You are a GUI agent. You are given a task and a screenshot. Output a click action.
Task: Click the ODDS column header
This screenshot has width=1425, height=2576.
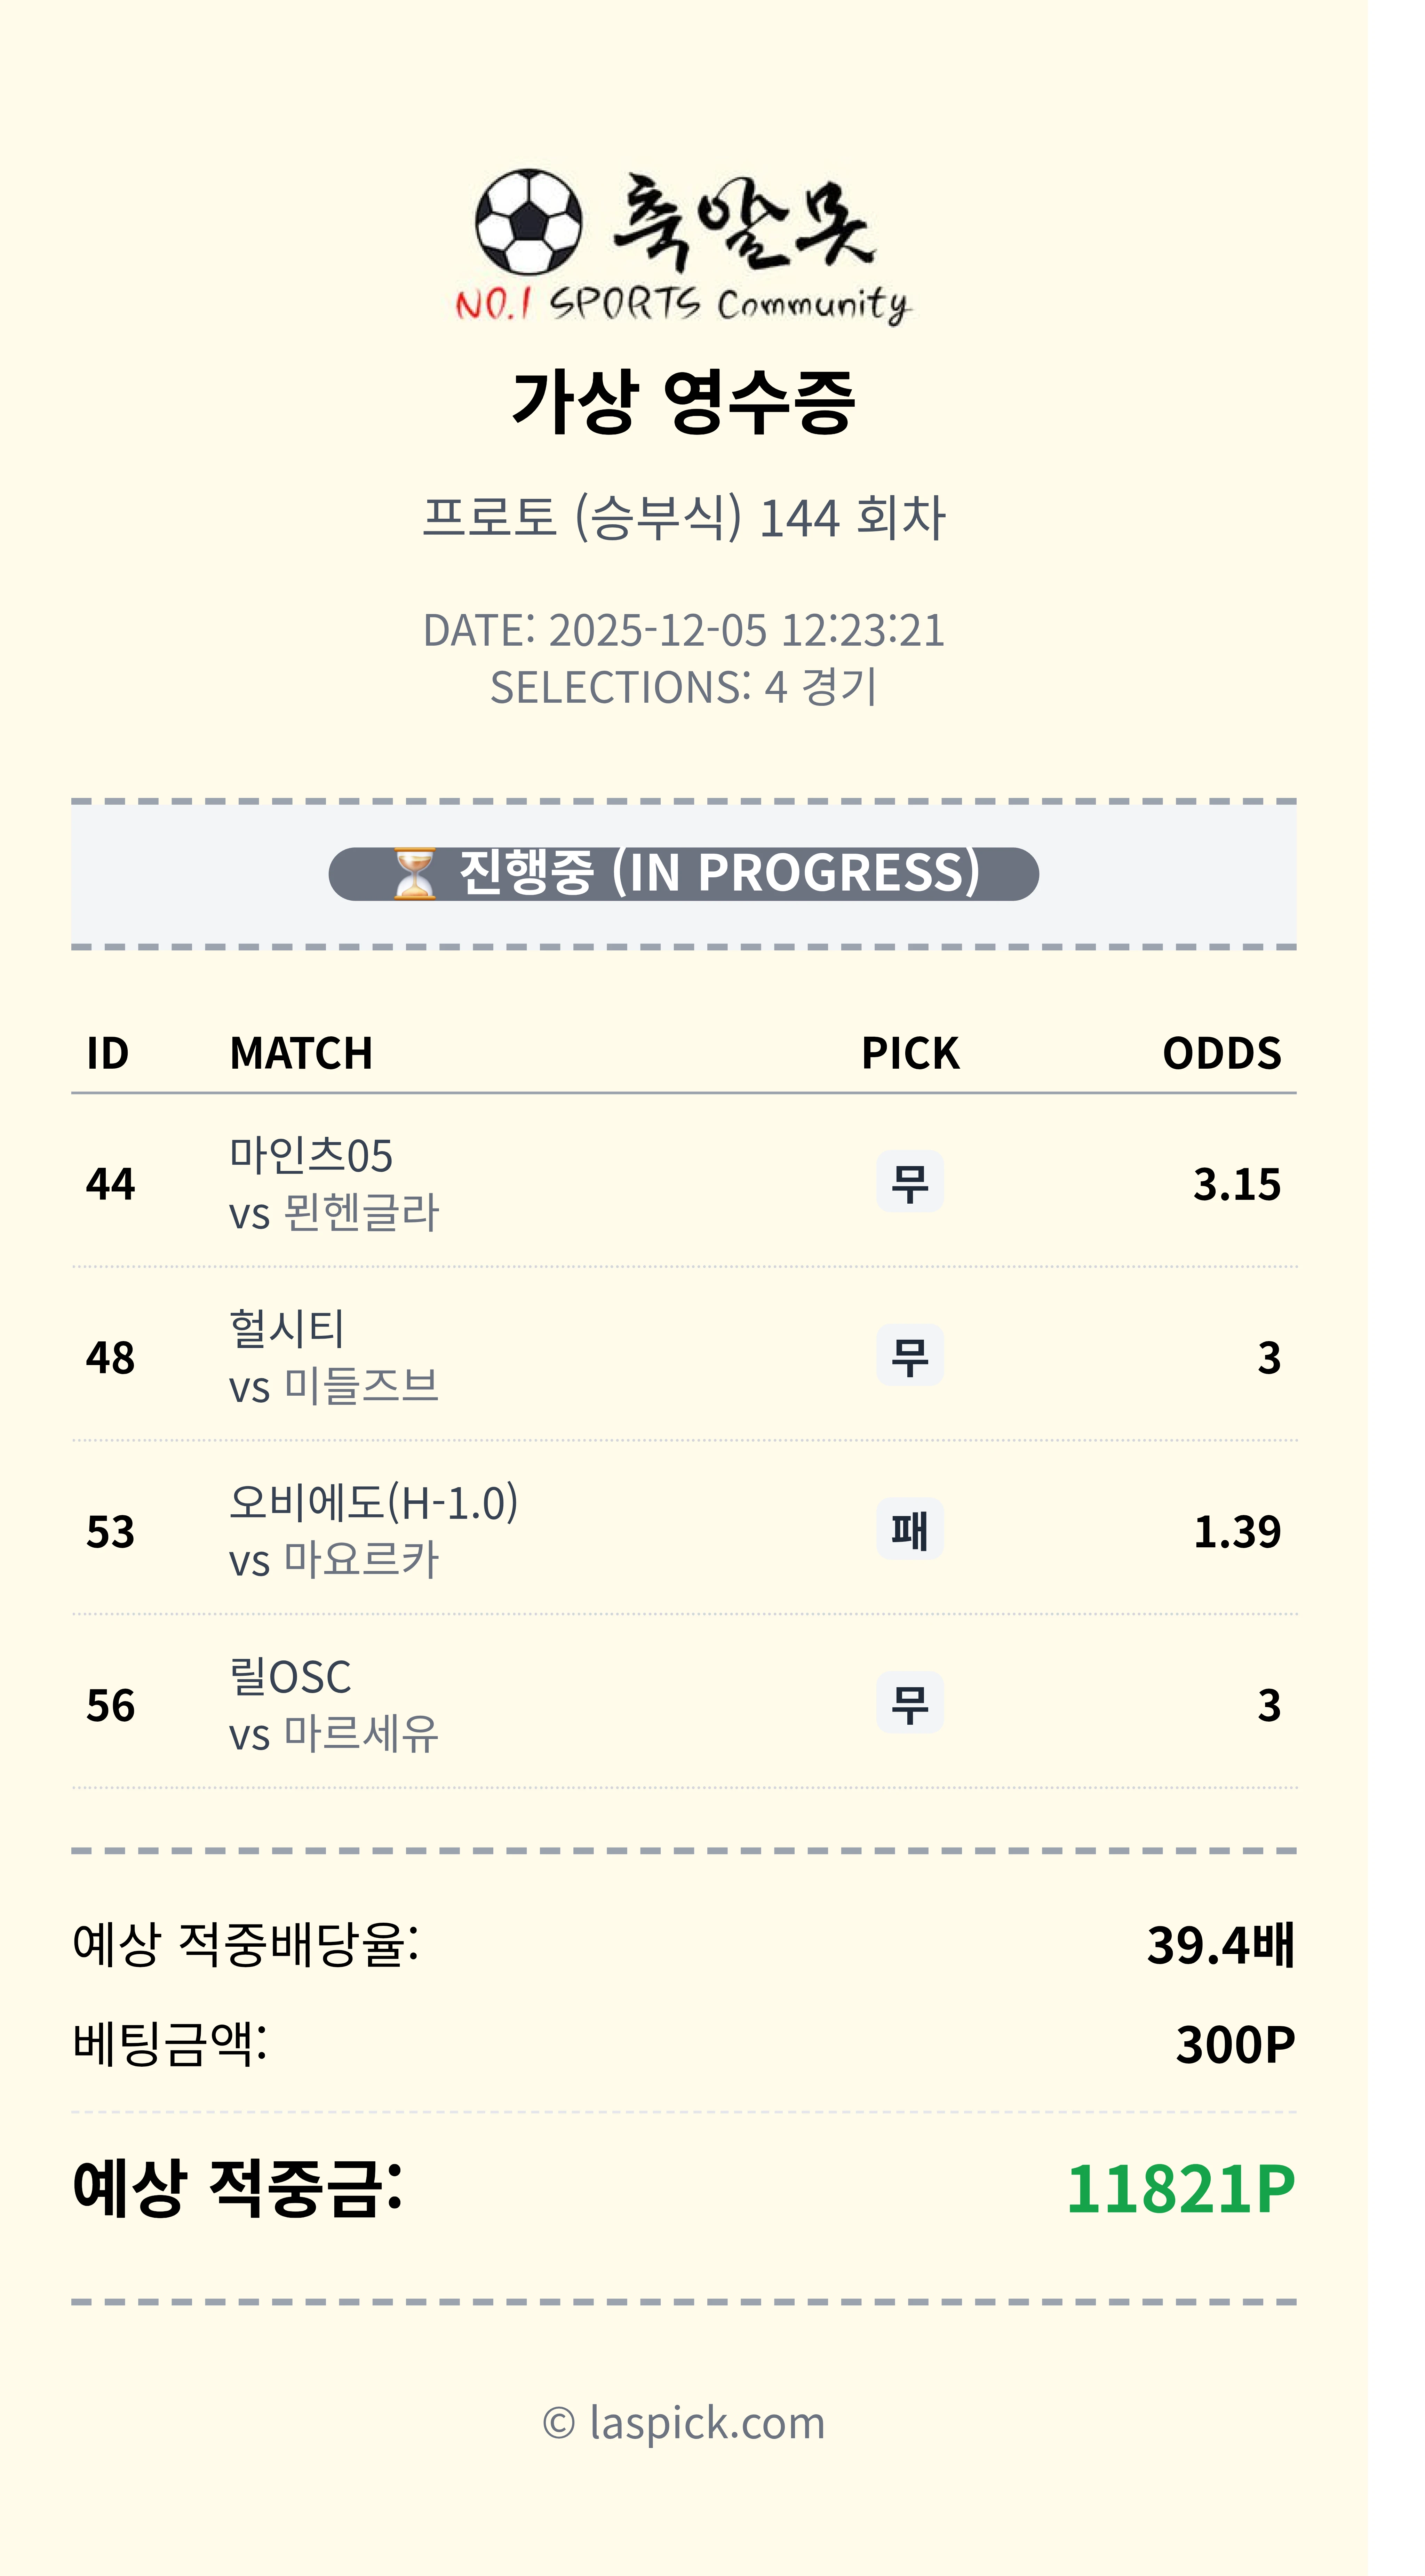point(1221,1053)
